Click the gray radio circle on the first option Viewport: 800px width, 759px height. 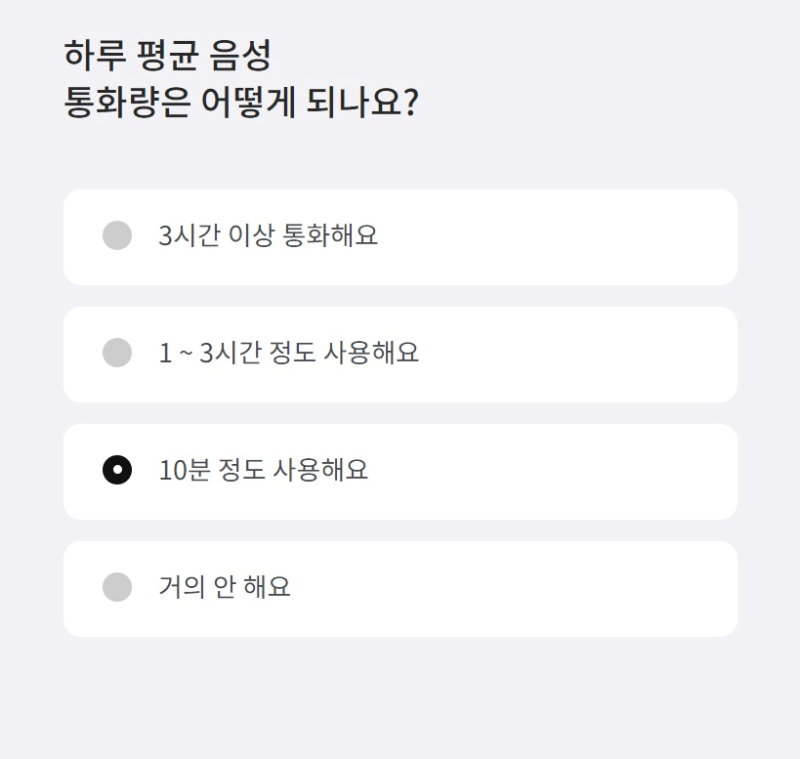(x=118, y=236)
